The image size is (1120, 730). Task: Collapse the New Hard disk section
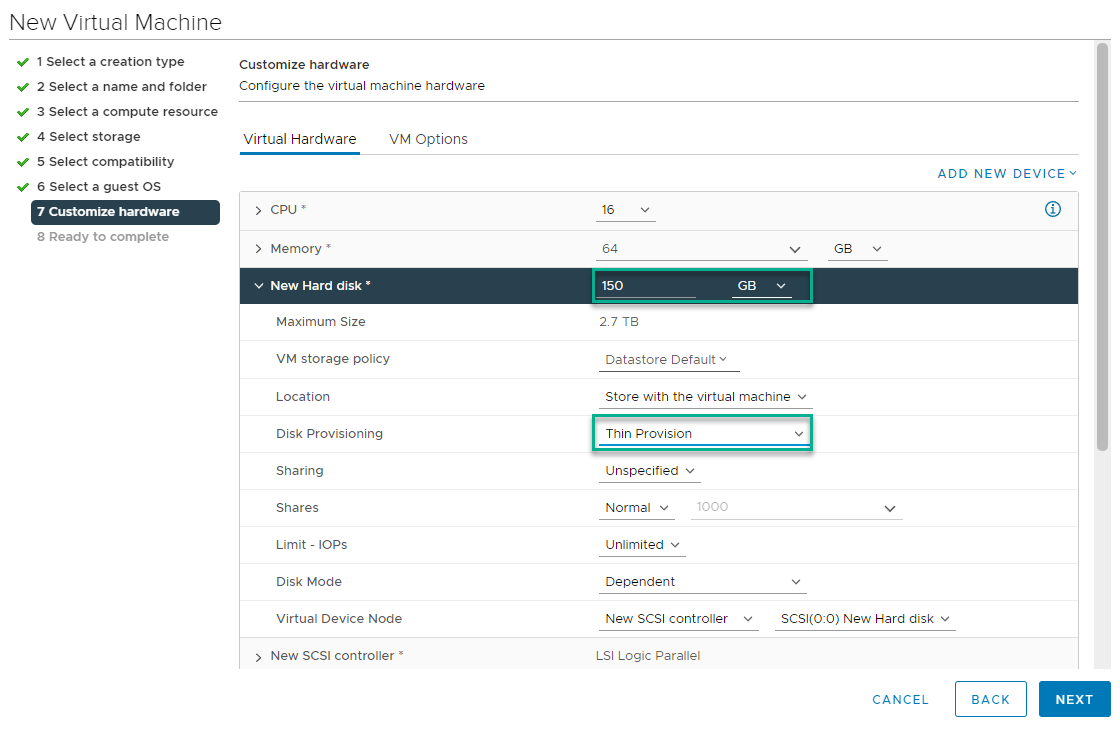click(x=259, y=286)
